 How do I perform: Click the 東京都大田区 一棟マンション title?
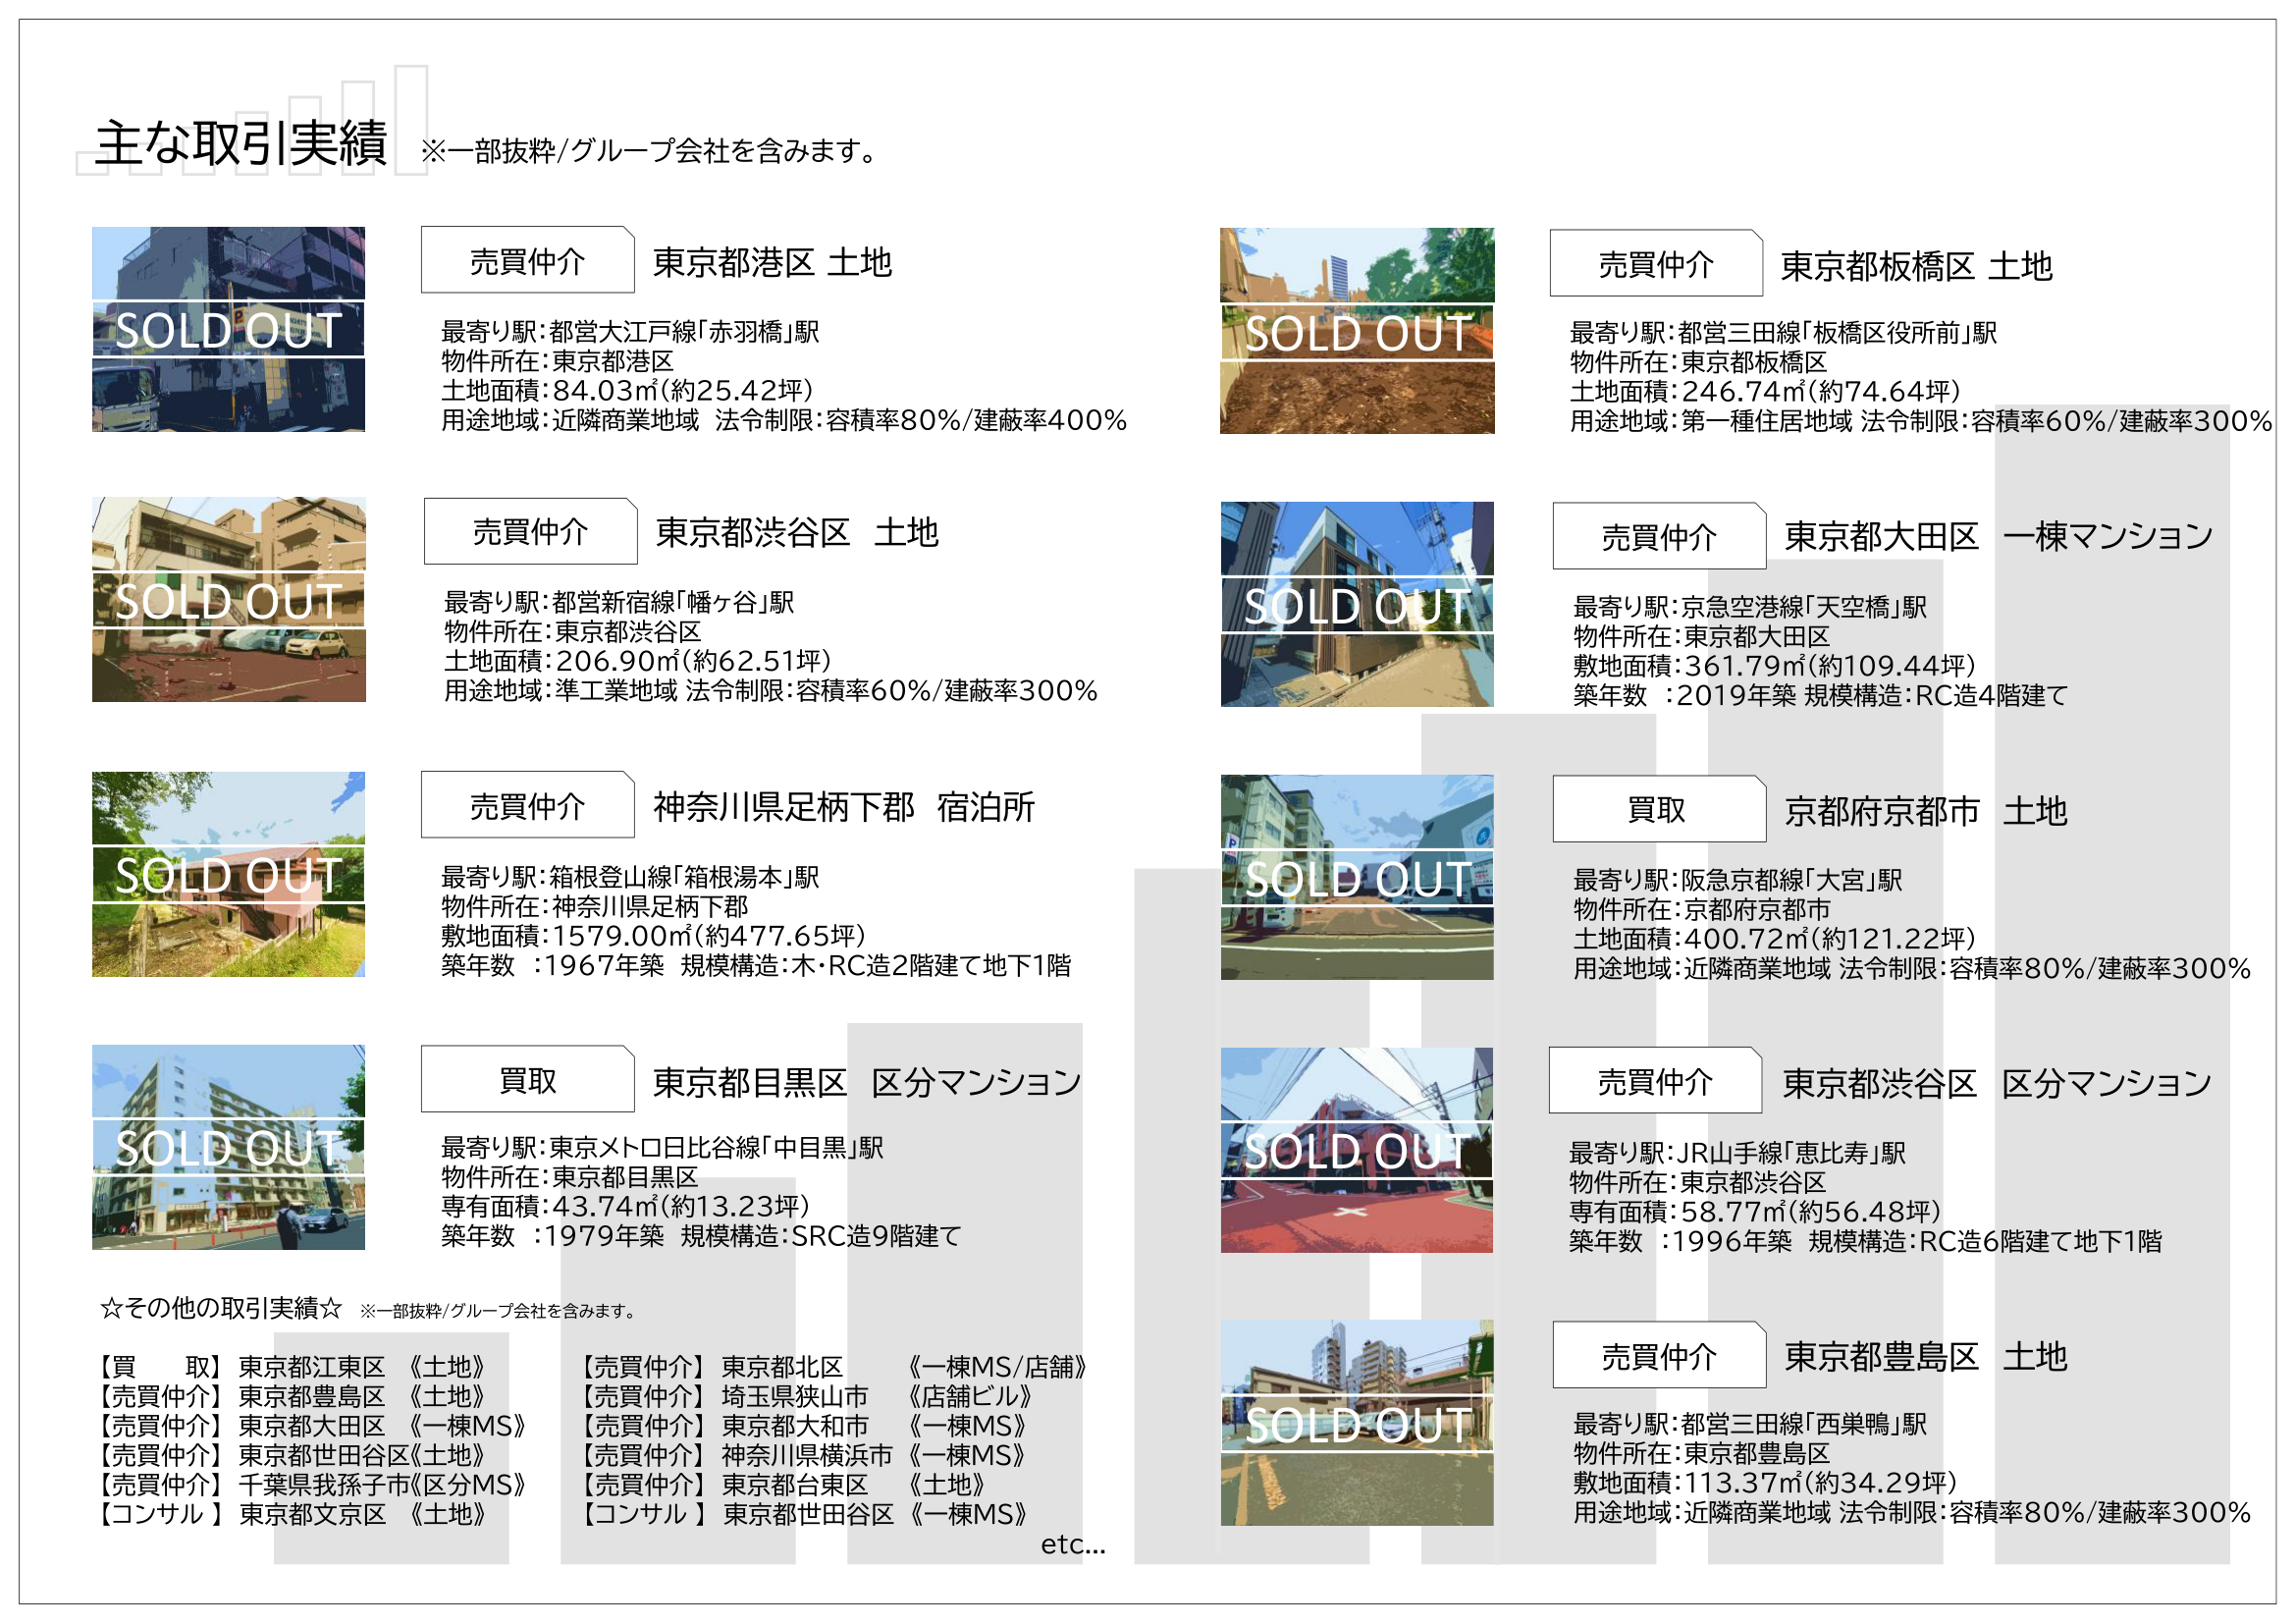[x=1999, y=536]
